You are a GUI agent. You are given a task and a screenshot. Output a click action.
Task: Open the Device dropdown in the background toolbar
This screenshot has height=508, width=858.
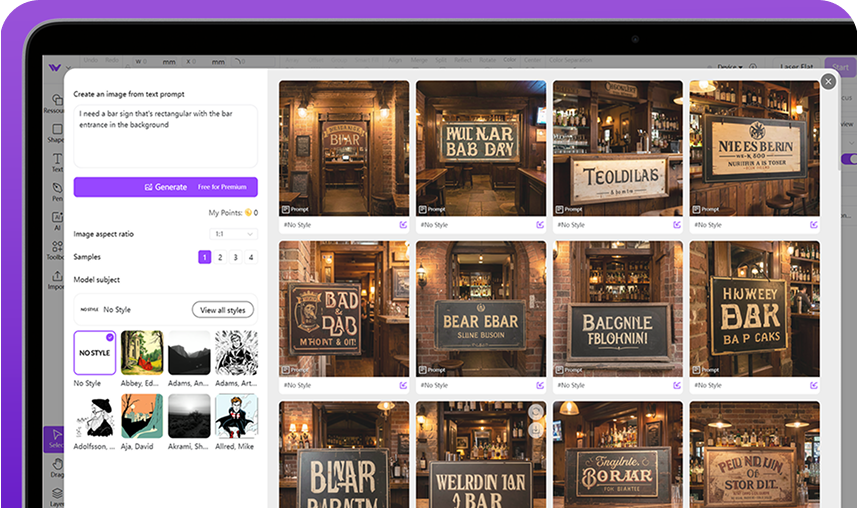[x=730, y=67]
